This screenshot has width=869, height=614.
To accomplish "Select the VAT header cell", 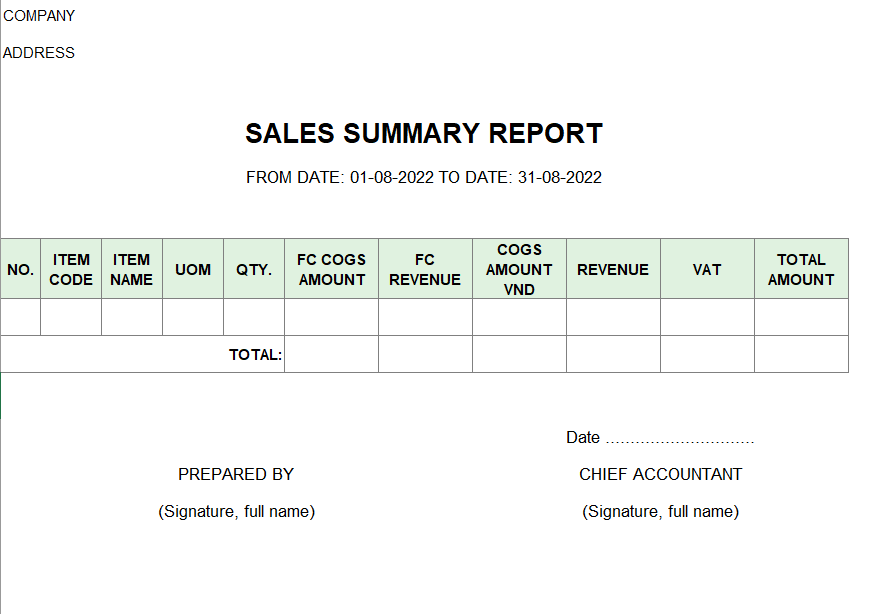I will click(707, 269).
